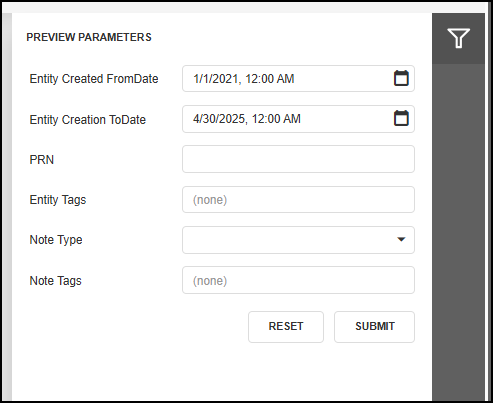
Task: Click the dark sidebar below the filter icon
Action: (458, 232)
